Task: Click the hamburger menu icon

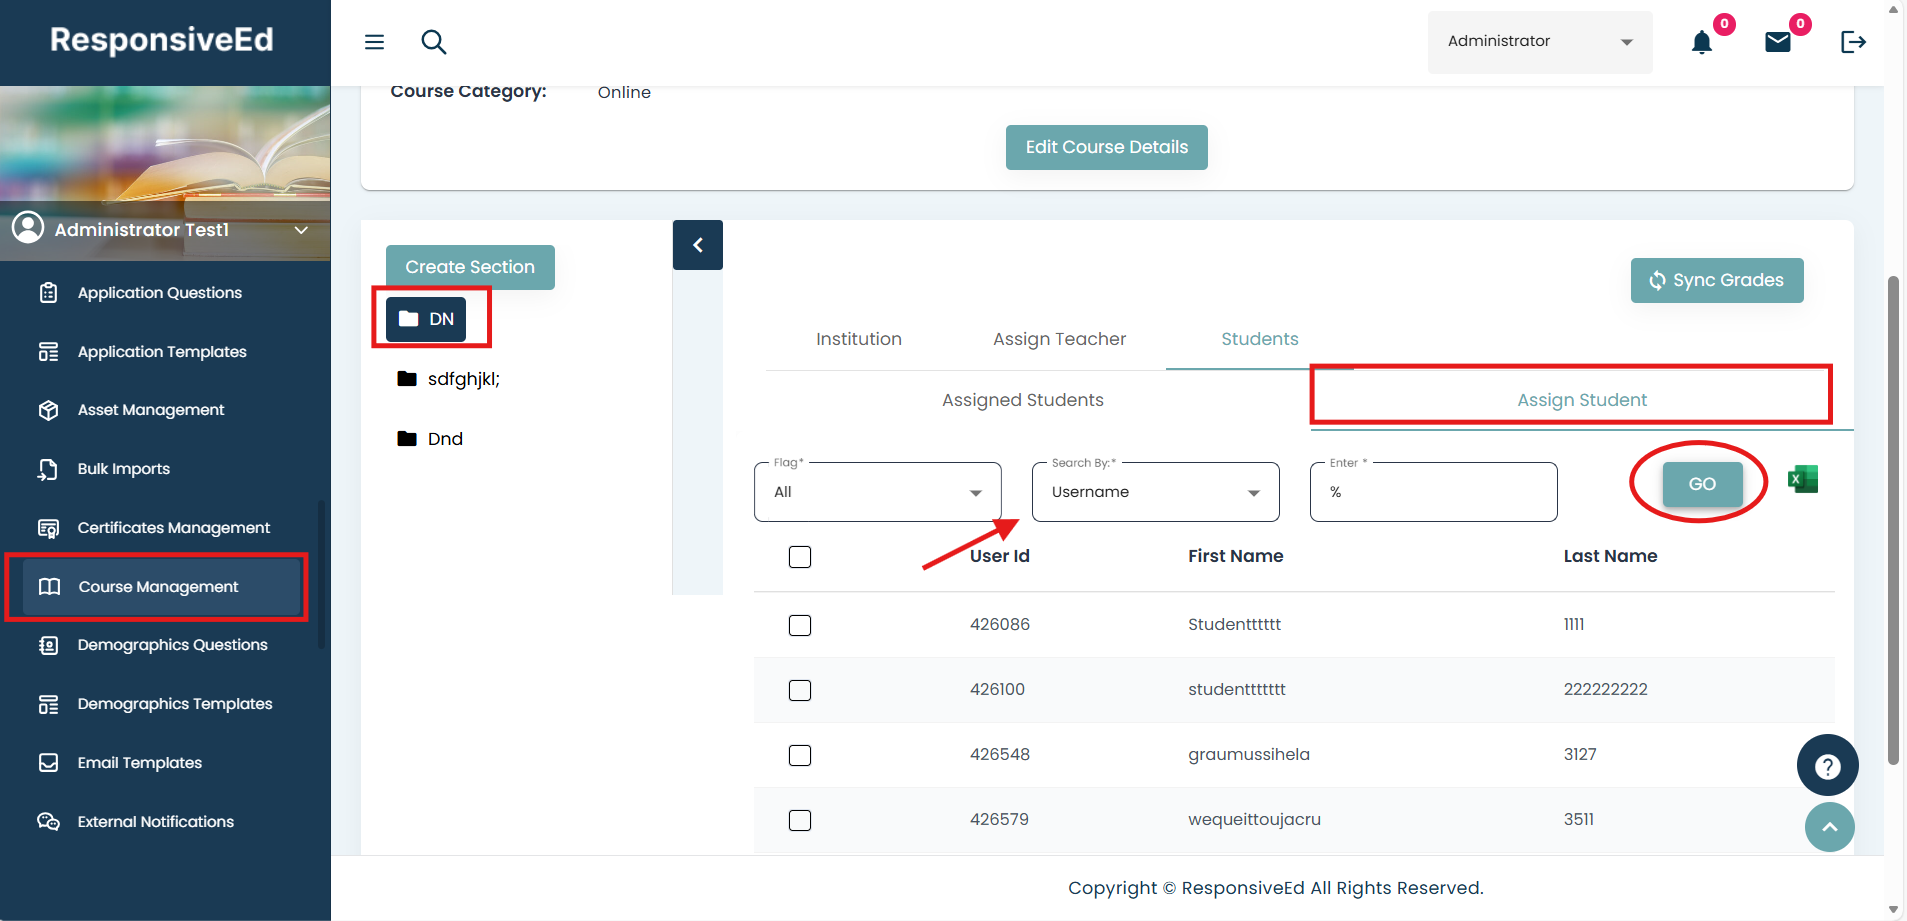Action: click(x=374, y=42)
